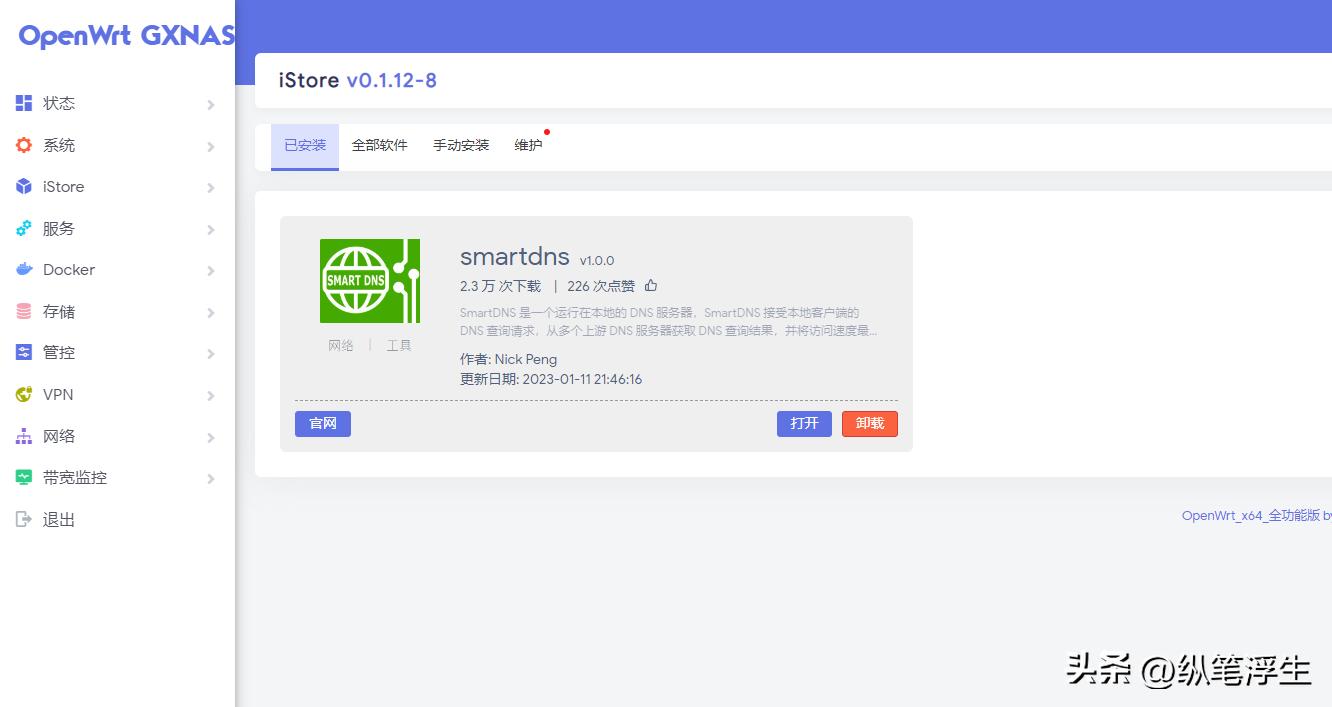The height and width of the screenshot is (707, 1332).
Task: Expand the VPN sidebar section
Action: tap(210, 395)
